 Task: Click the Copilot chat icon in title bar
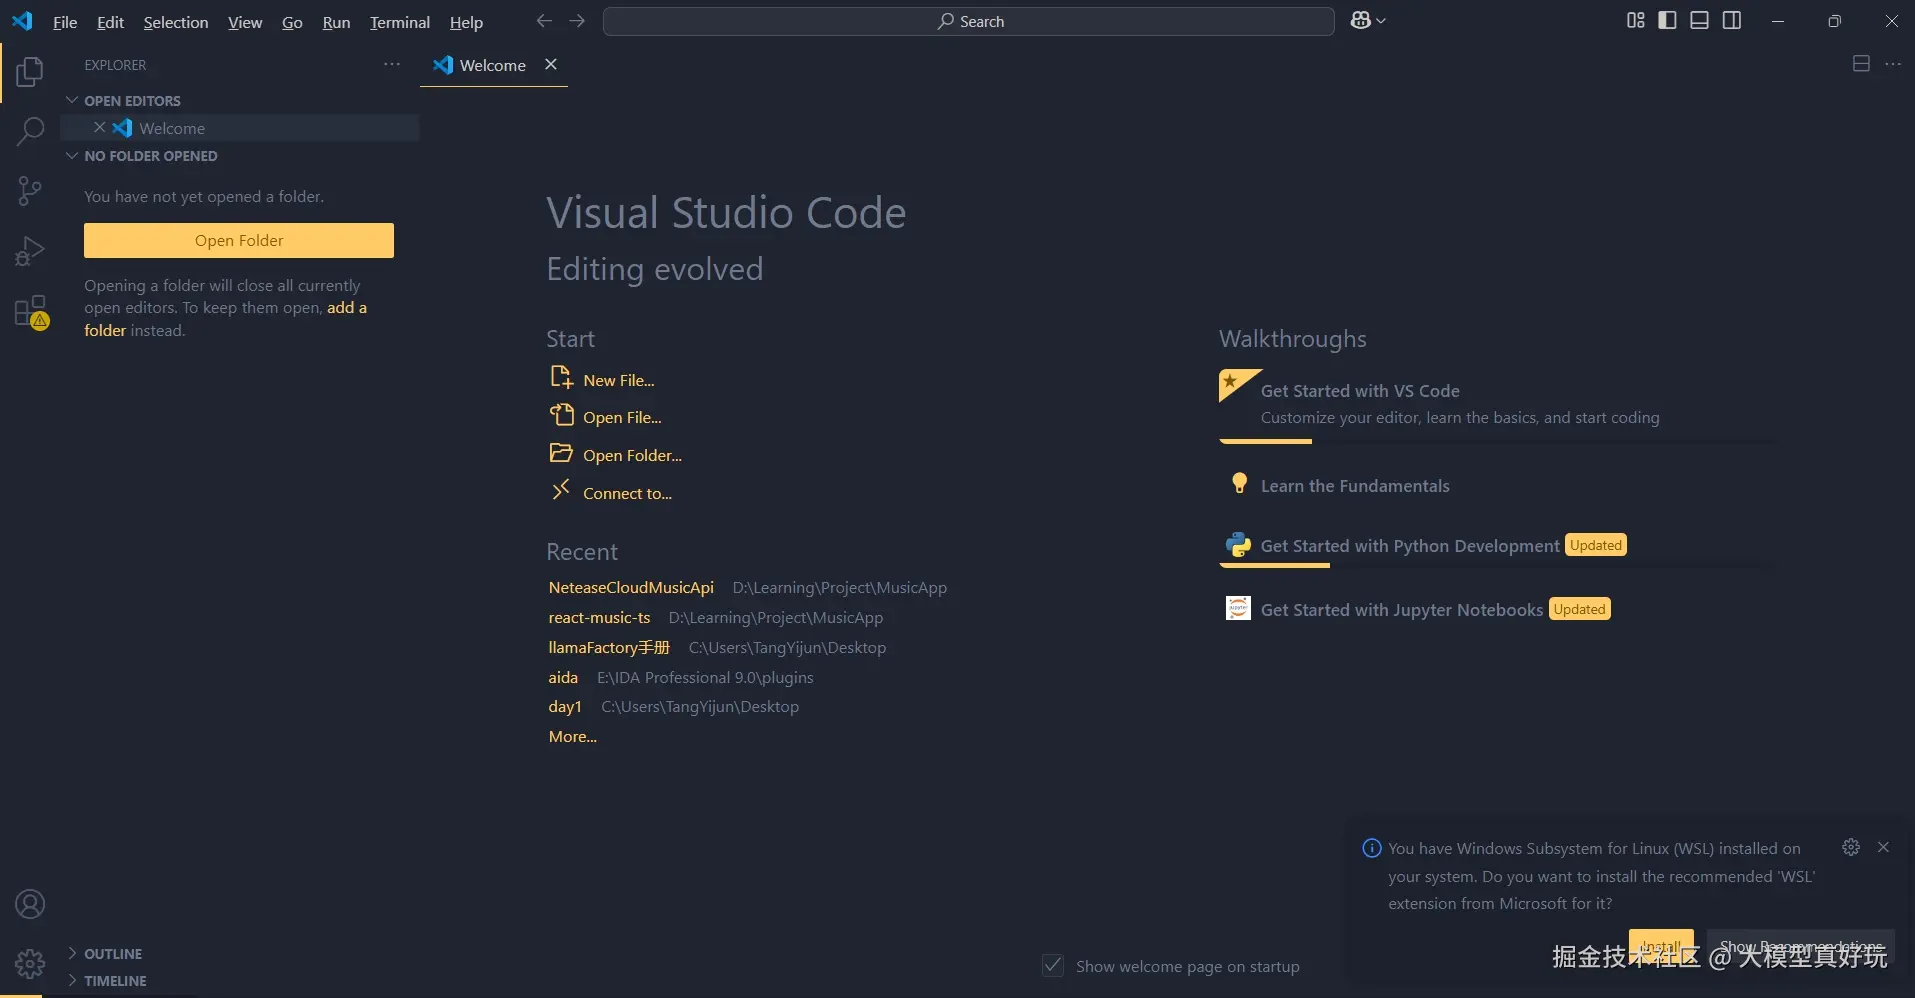pos(1361,21)
